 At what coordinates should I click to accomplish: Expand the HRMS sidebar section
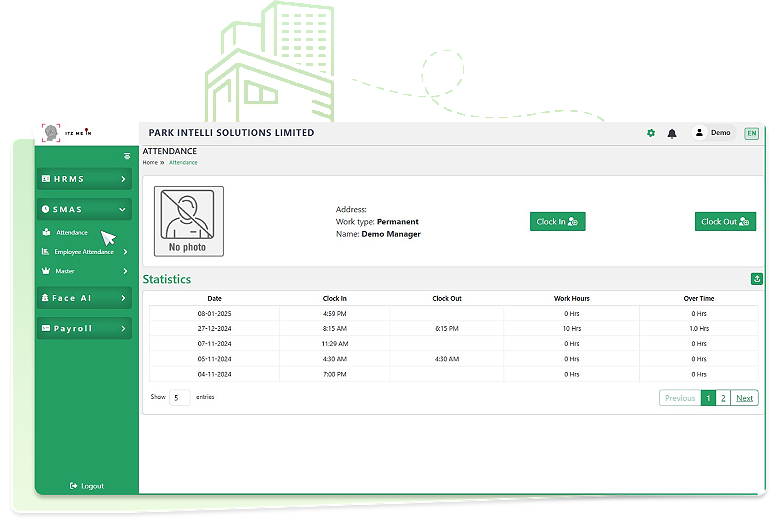click(x=84, y=179)
